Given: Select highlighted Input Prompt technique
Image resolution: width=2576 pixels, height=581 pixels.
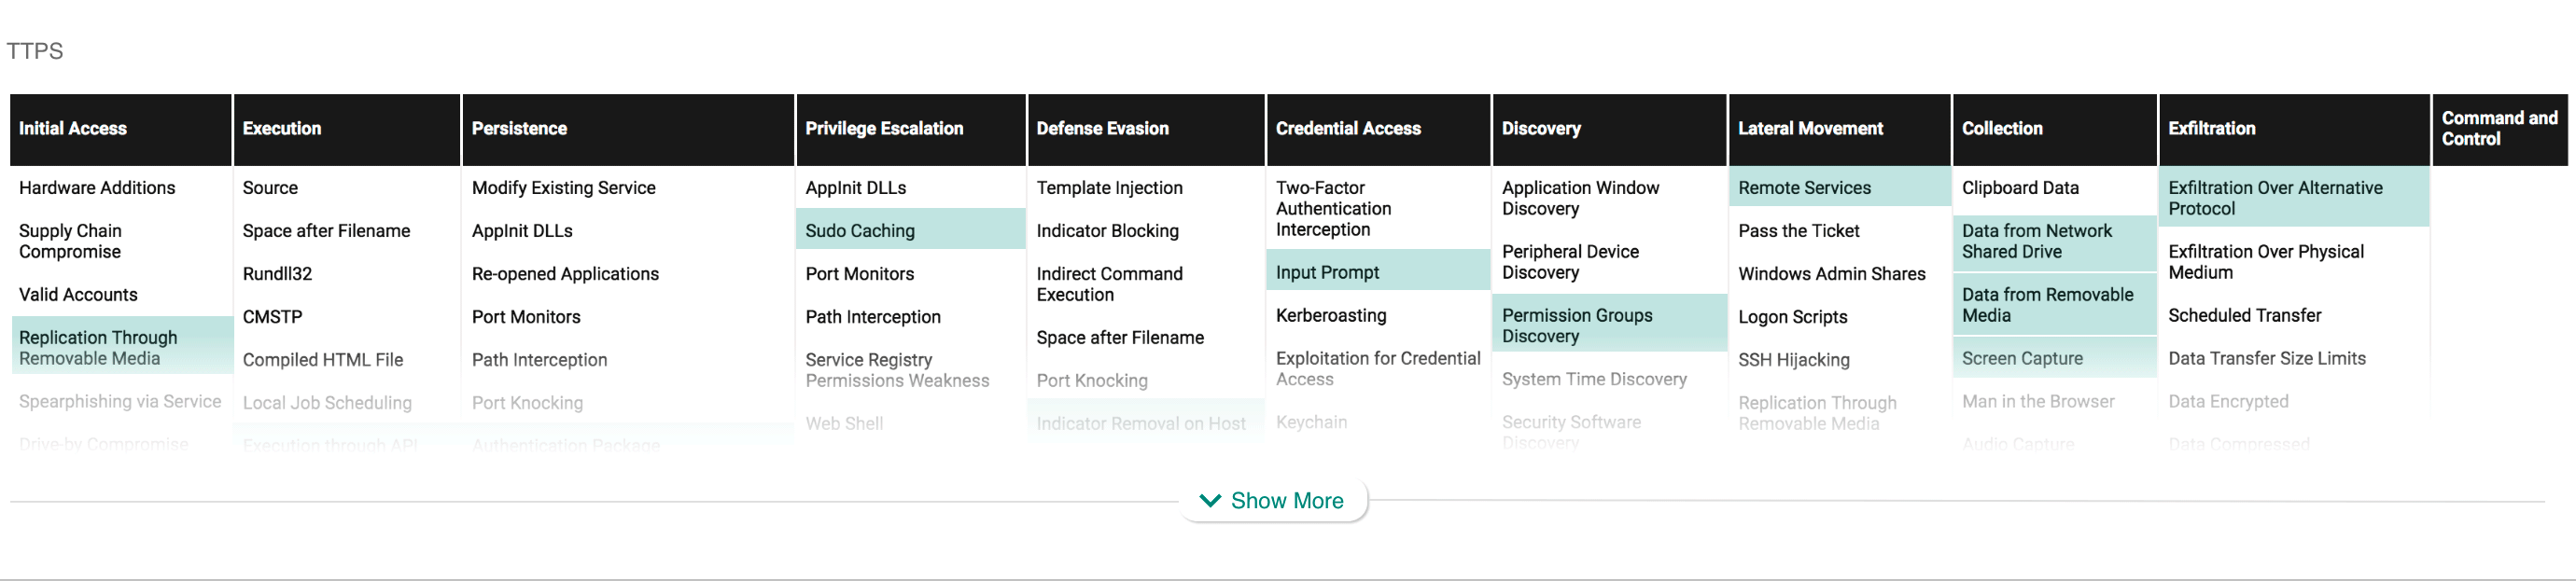Looking at the screenshot, I should (1379, 271).
